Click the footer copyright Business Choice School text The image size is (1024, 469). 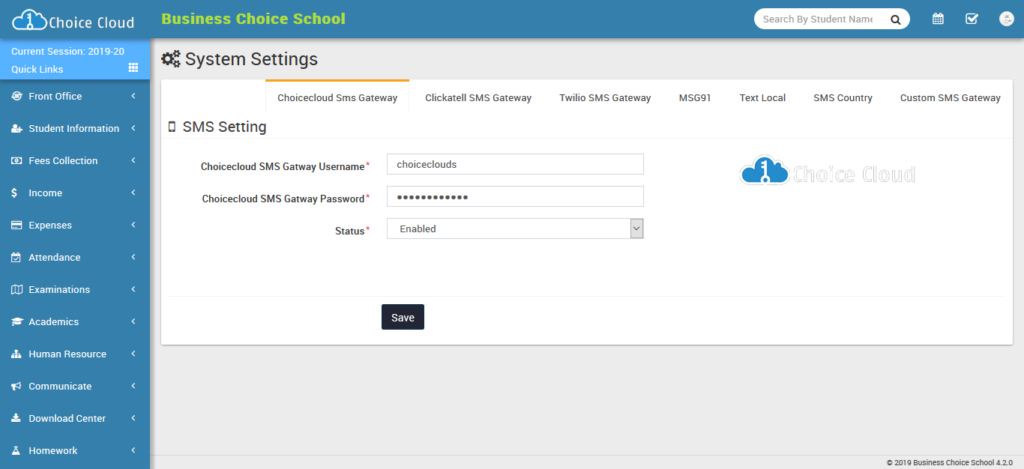click(x=950, y=462)
